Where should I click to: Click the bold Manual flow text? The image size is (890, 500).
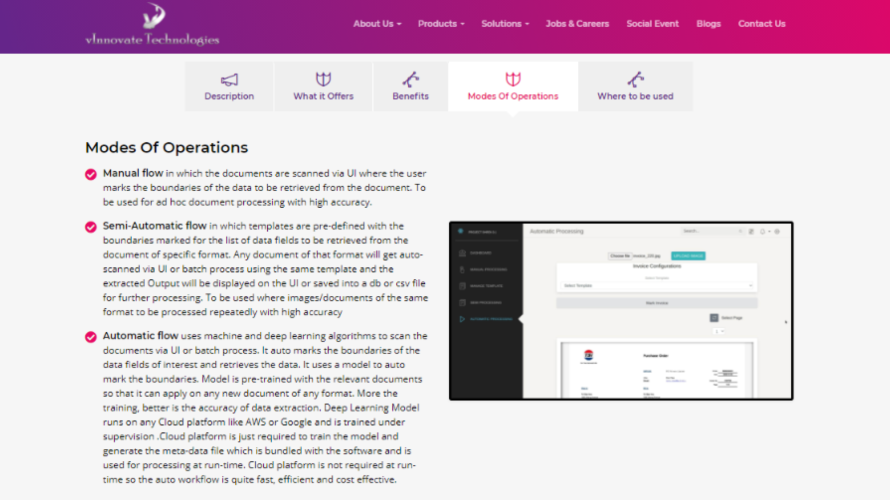click(133, 173)
